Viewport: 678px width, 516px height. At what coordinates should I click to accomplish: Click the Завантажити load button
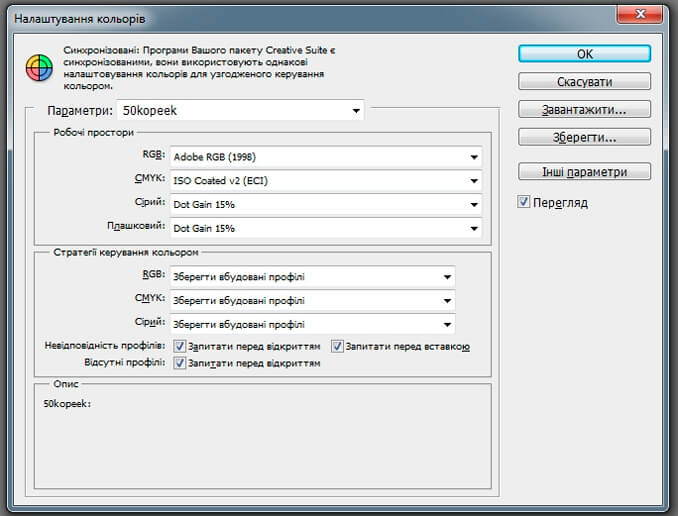pyautogui.click(x=585, y=109)
